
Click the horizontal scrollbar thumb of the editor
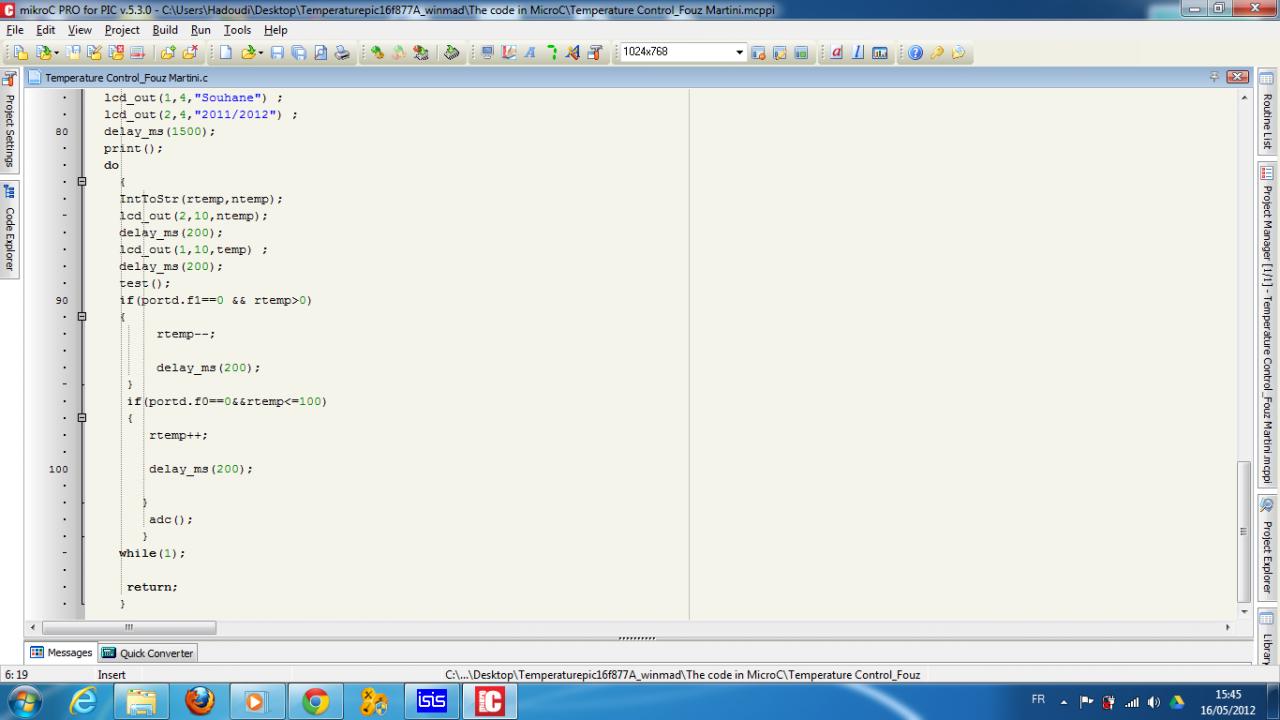(x=129, y=628)
